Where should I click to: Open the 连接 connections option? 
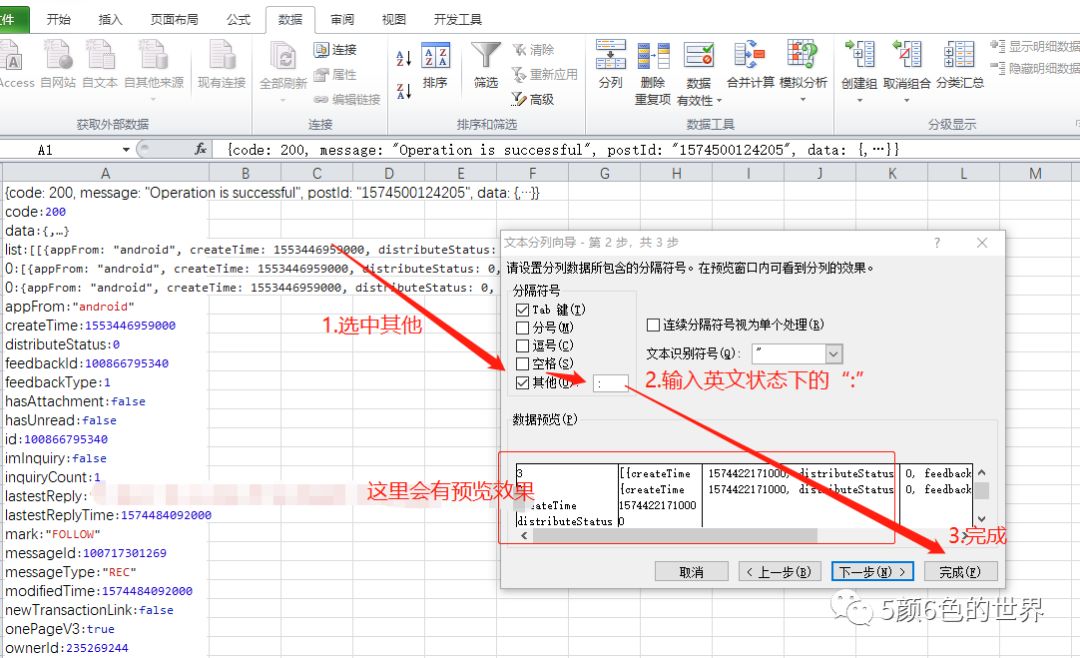335,50
